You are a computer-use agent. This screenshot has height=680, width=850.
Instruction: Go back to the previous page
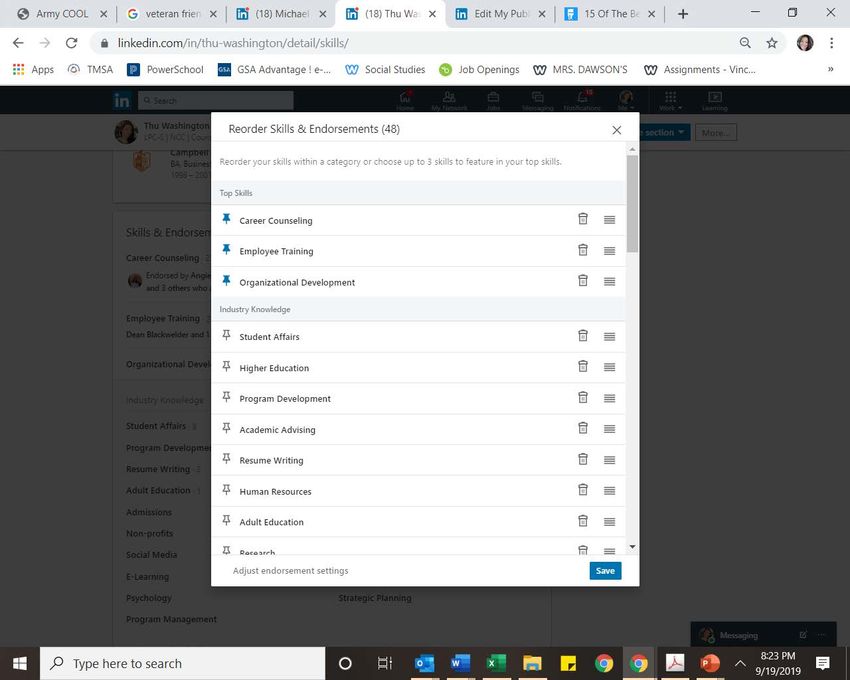[x=18, y=43]
